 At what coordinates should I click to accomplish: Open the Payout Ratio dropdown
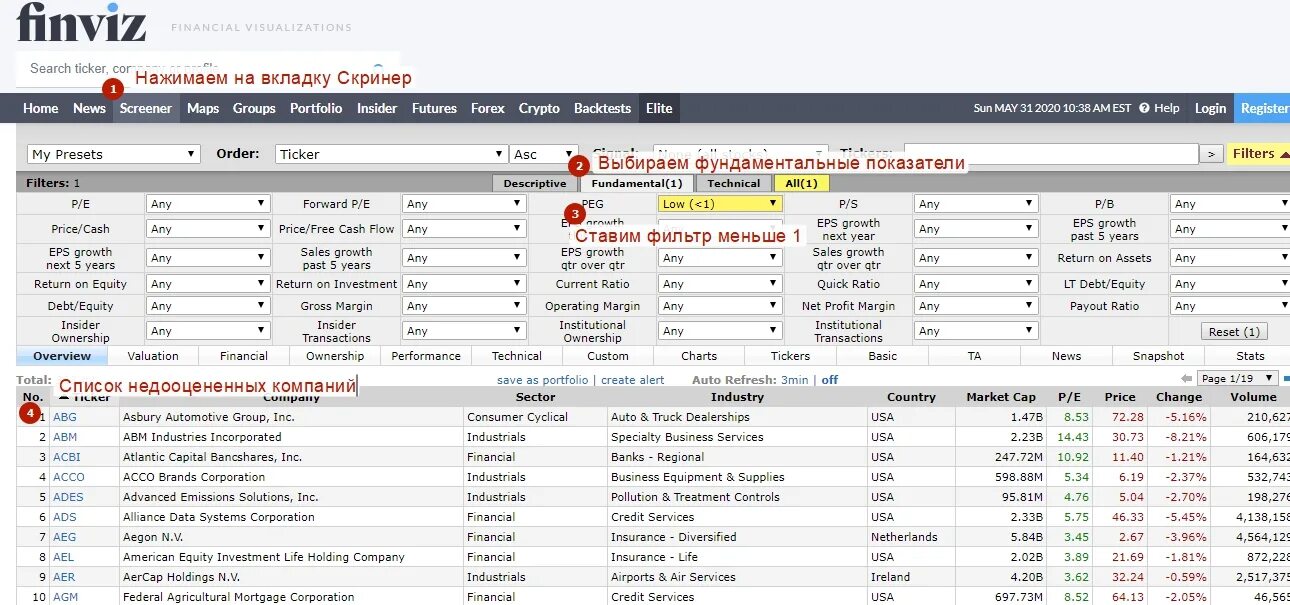(x=1230, y=306)
